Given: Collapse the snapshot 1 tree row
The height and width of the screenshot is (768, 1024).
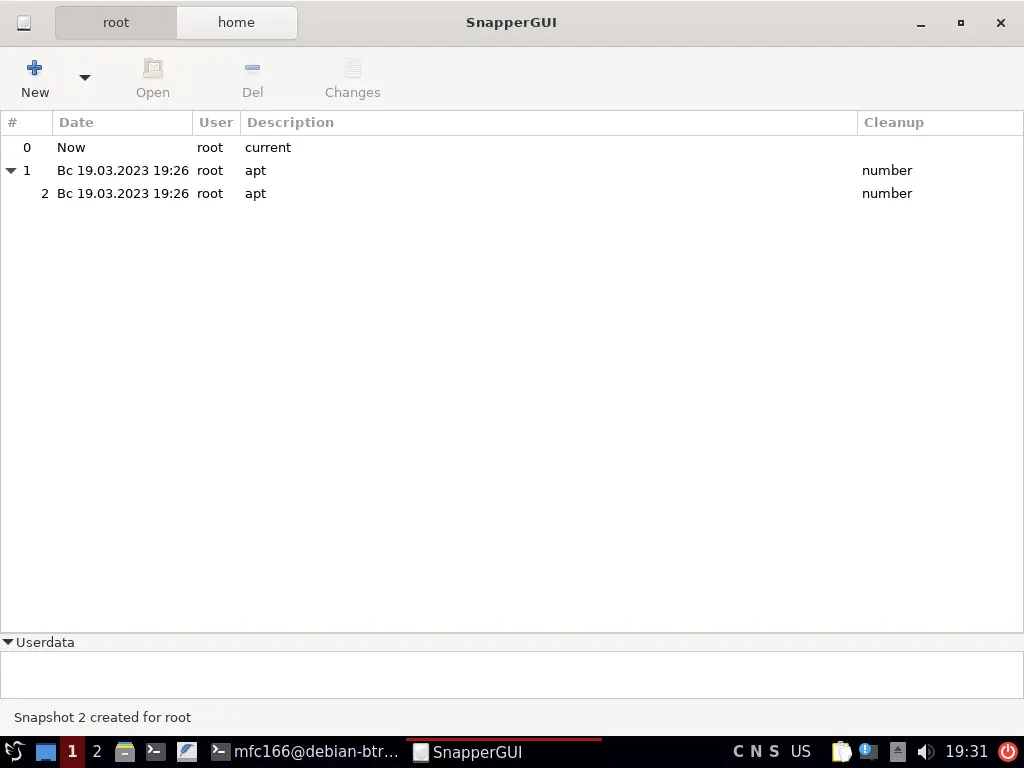Looking at the screenshot, I should coord(11,171).
